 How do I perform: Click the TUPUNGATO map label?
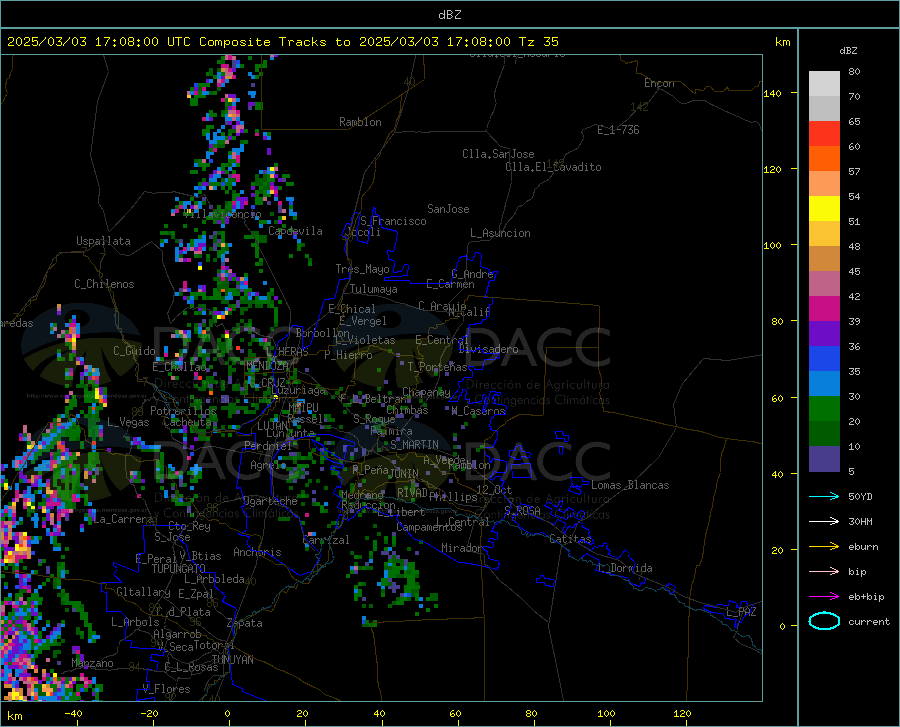click(178, 569)
